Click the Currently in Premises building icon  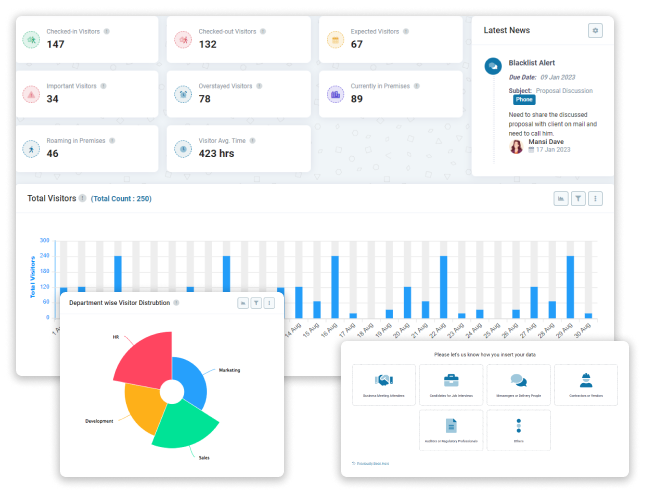332,95
